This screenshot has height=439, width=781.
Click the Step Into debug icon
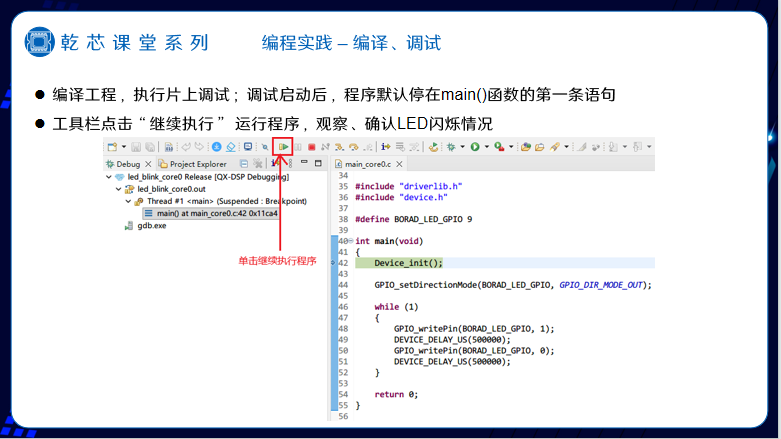pos(338,147)
